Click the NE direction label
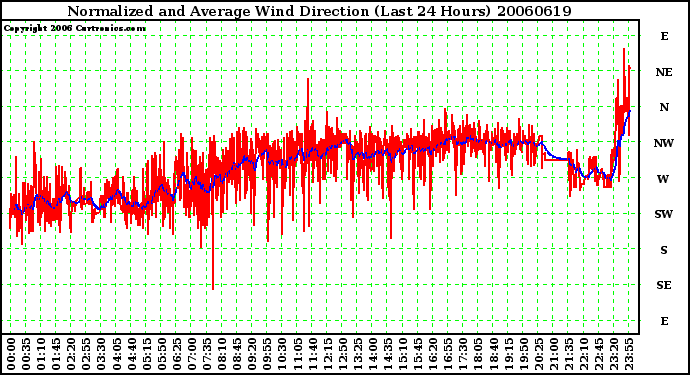The image size is (690, 375). [x=664, y=72]
